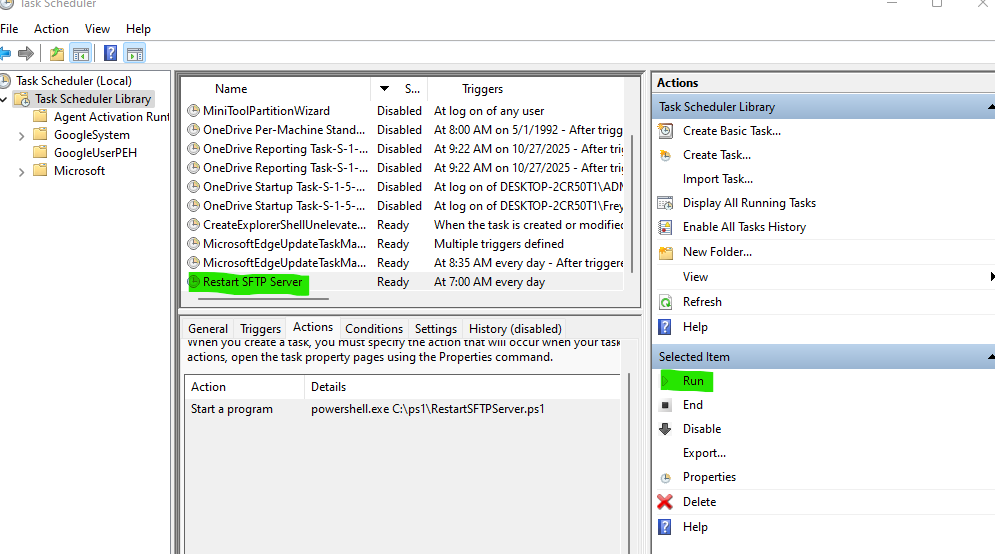This screenshot has height=554, width=995.
Task: Toggle the Show/Hide Console Tree toolbar button
Action: [x=81, y=53]
